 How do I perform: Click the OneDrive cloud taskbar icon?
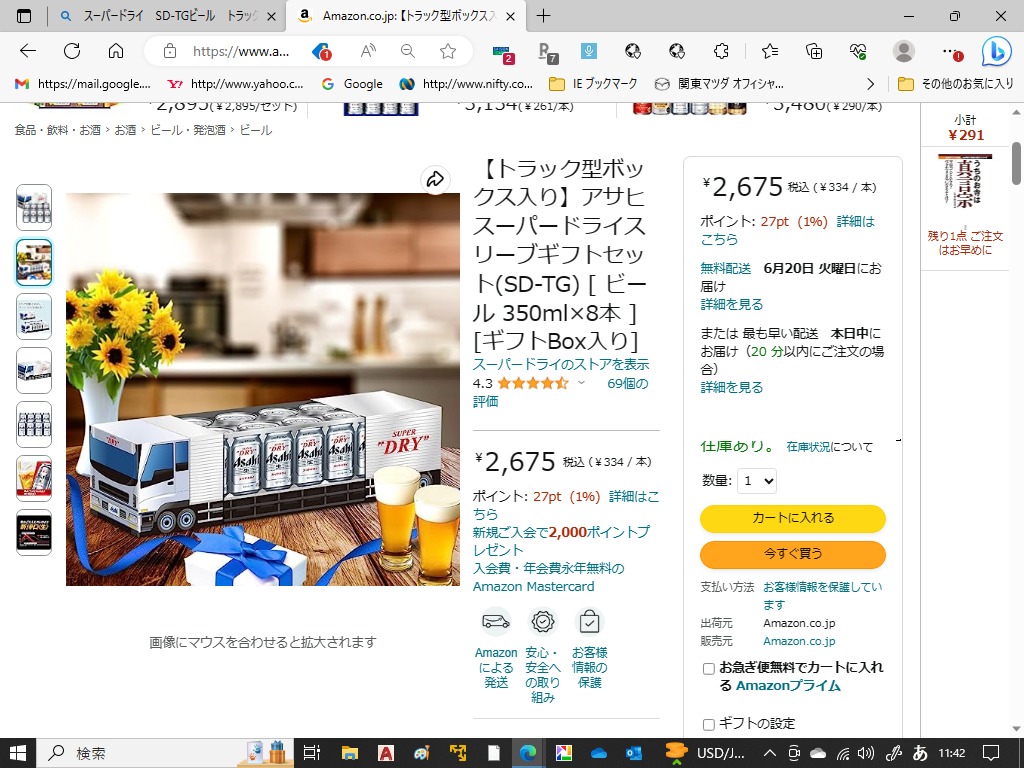pos(598,753)
